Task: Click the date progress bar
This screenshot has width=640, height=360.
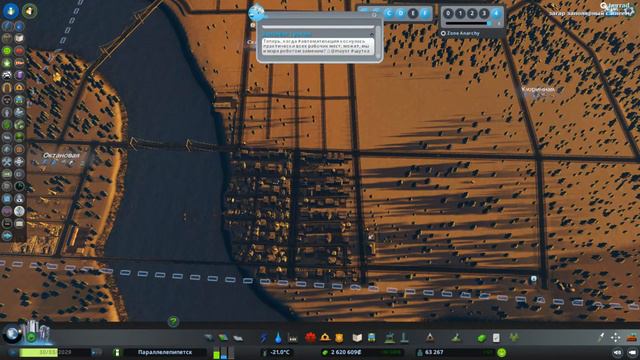Action: 55,352
